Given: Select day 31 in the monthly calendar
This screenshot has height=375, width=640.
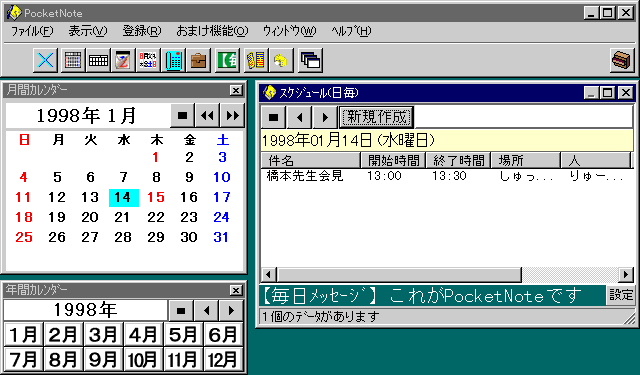Looking at the screenshot, I should 221,237.
